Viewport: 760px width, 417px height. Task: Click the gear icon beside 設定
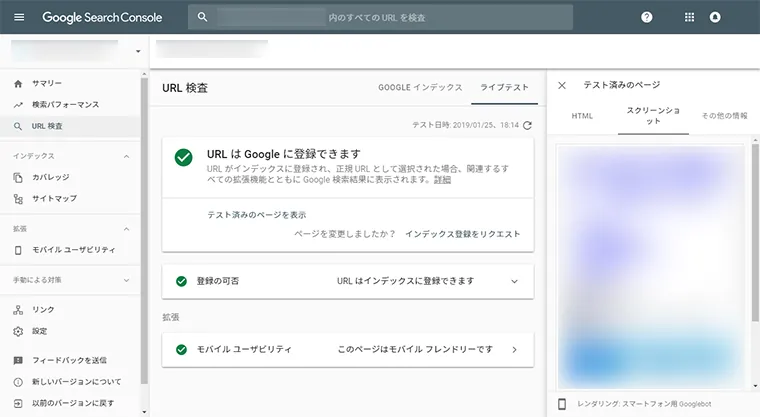(x=18, y=331)
